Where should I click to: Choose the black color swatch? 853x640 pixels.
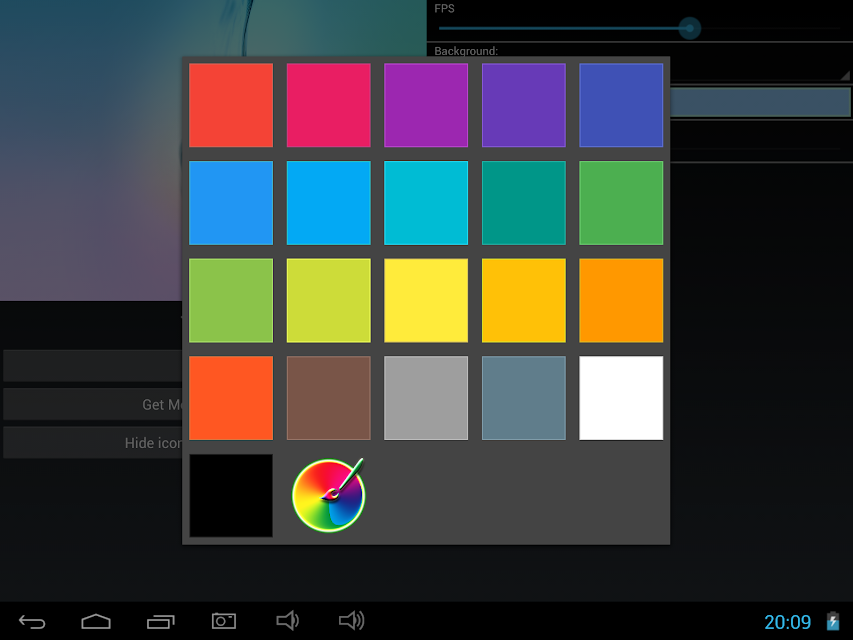pos(231,496)
